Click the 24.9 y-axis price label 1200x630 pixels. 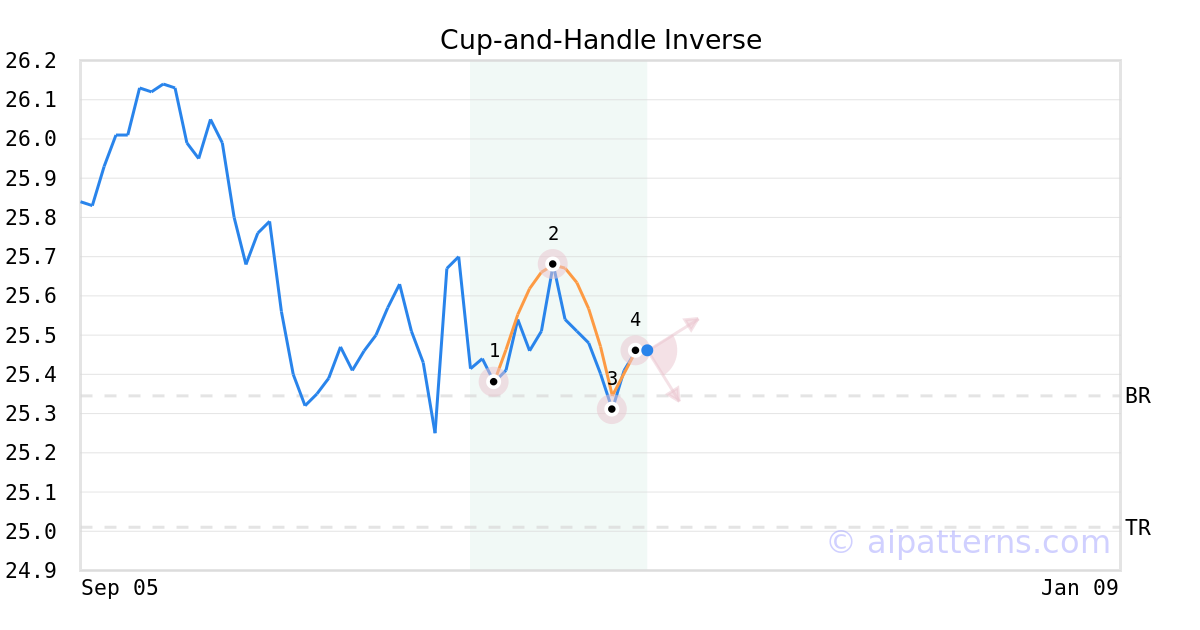[31, 570]
